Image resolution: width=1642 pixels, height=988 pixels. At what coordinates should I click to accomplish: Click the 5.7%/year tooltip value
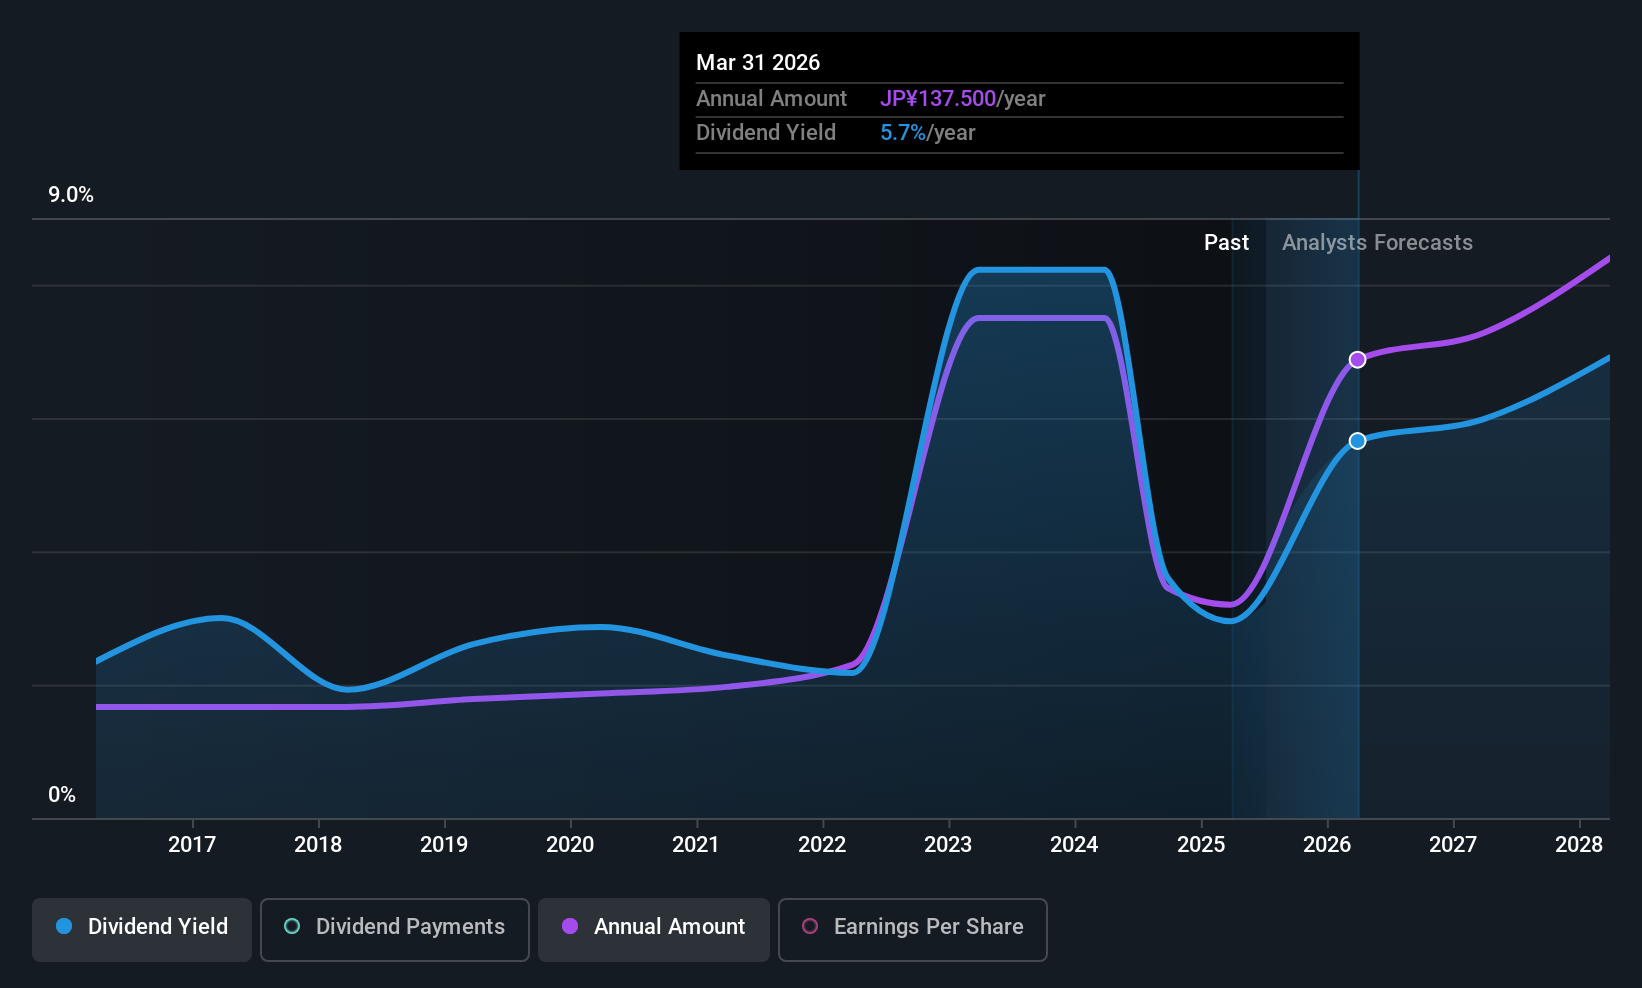pyautogui.click(x=927, y=133)
